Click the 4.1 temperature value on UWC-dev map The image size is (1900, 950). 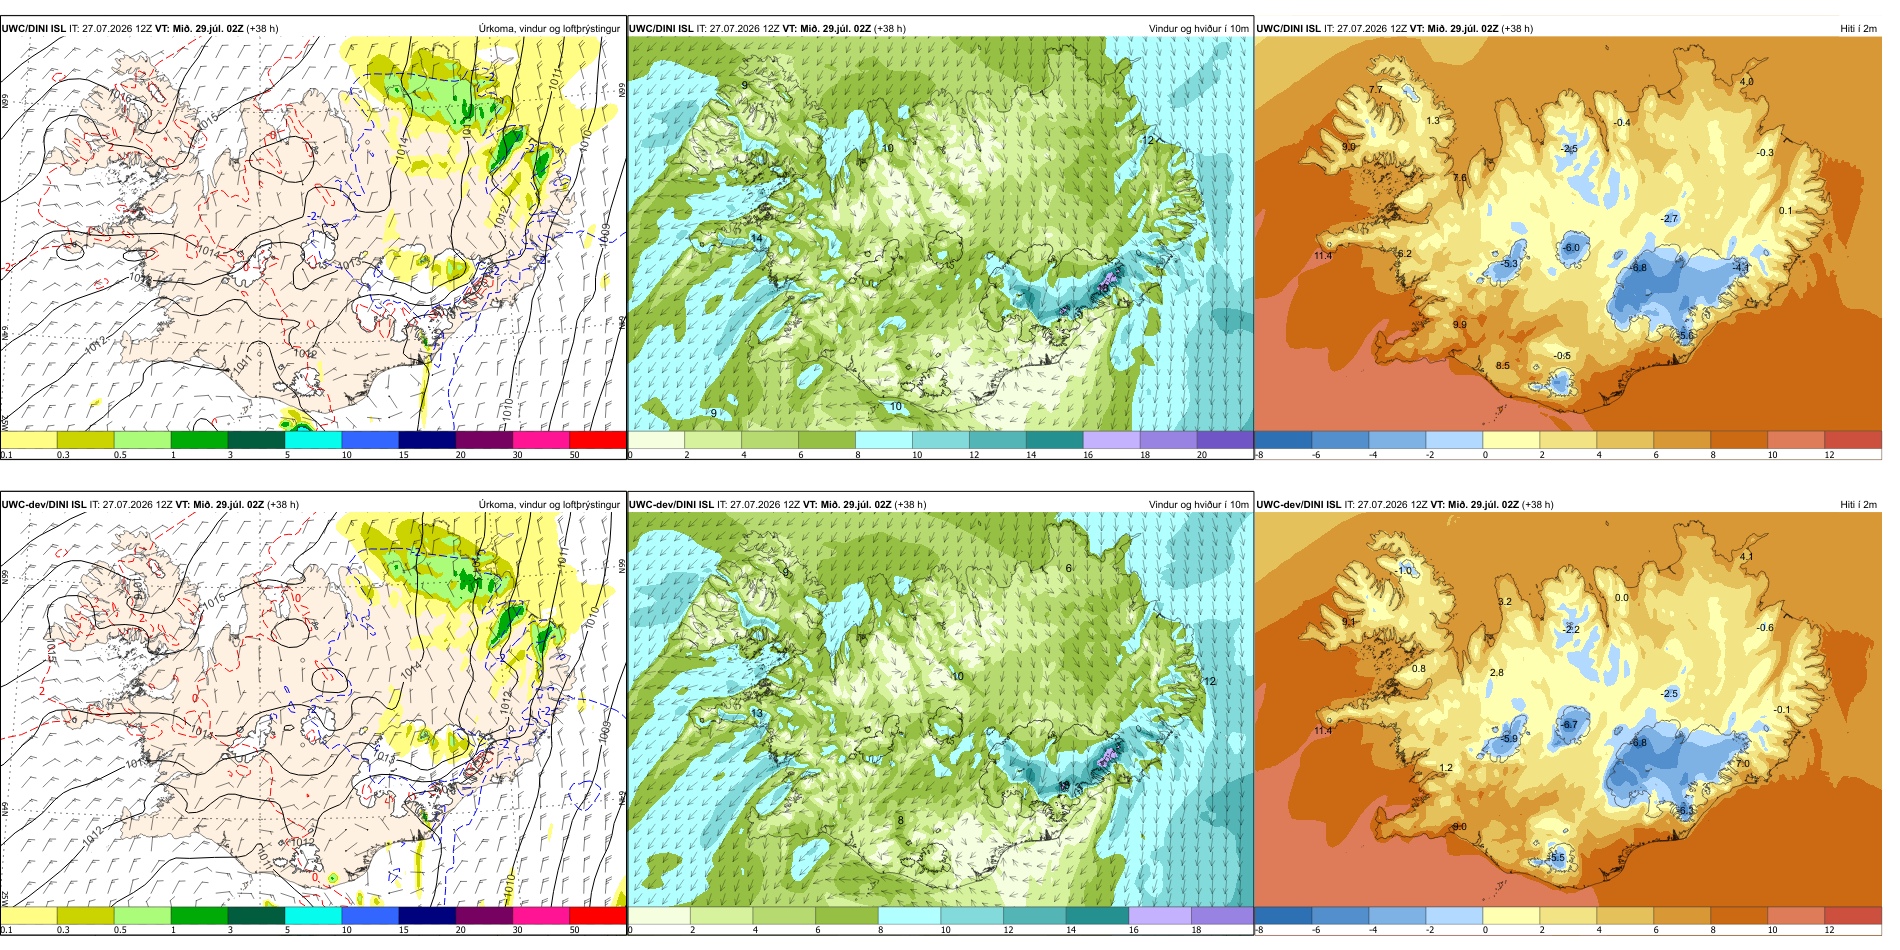point(1746,557)
